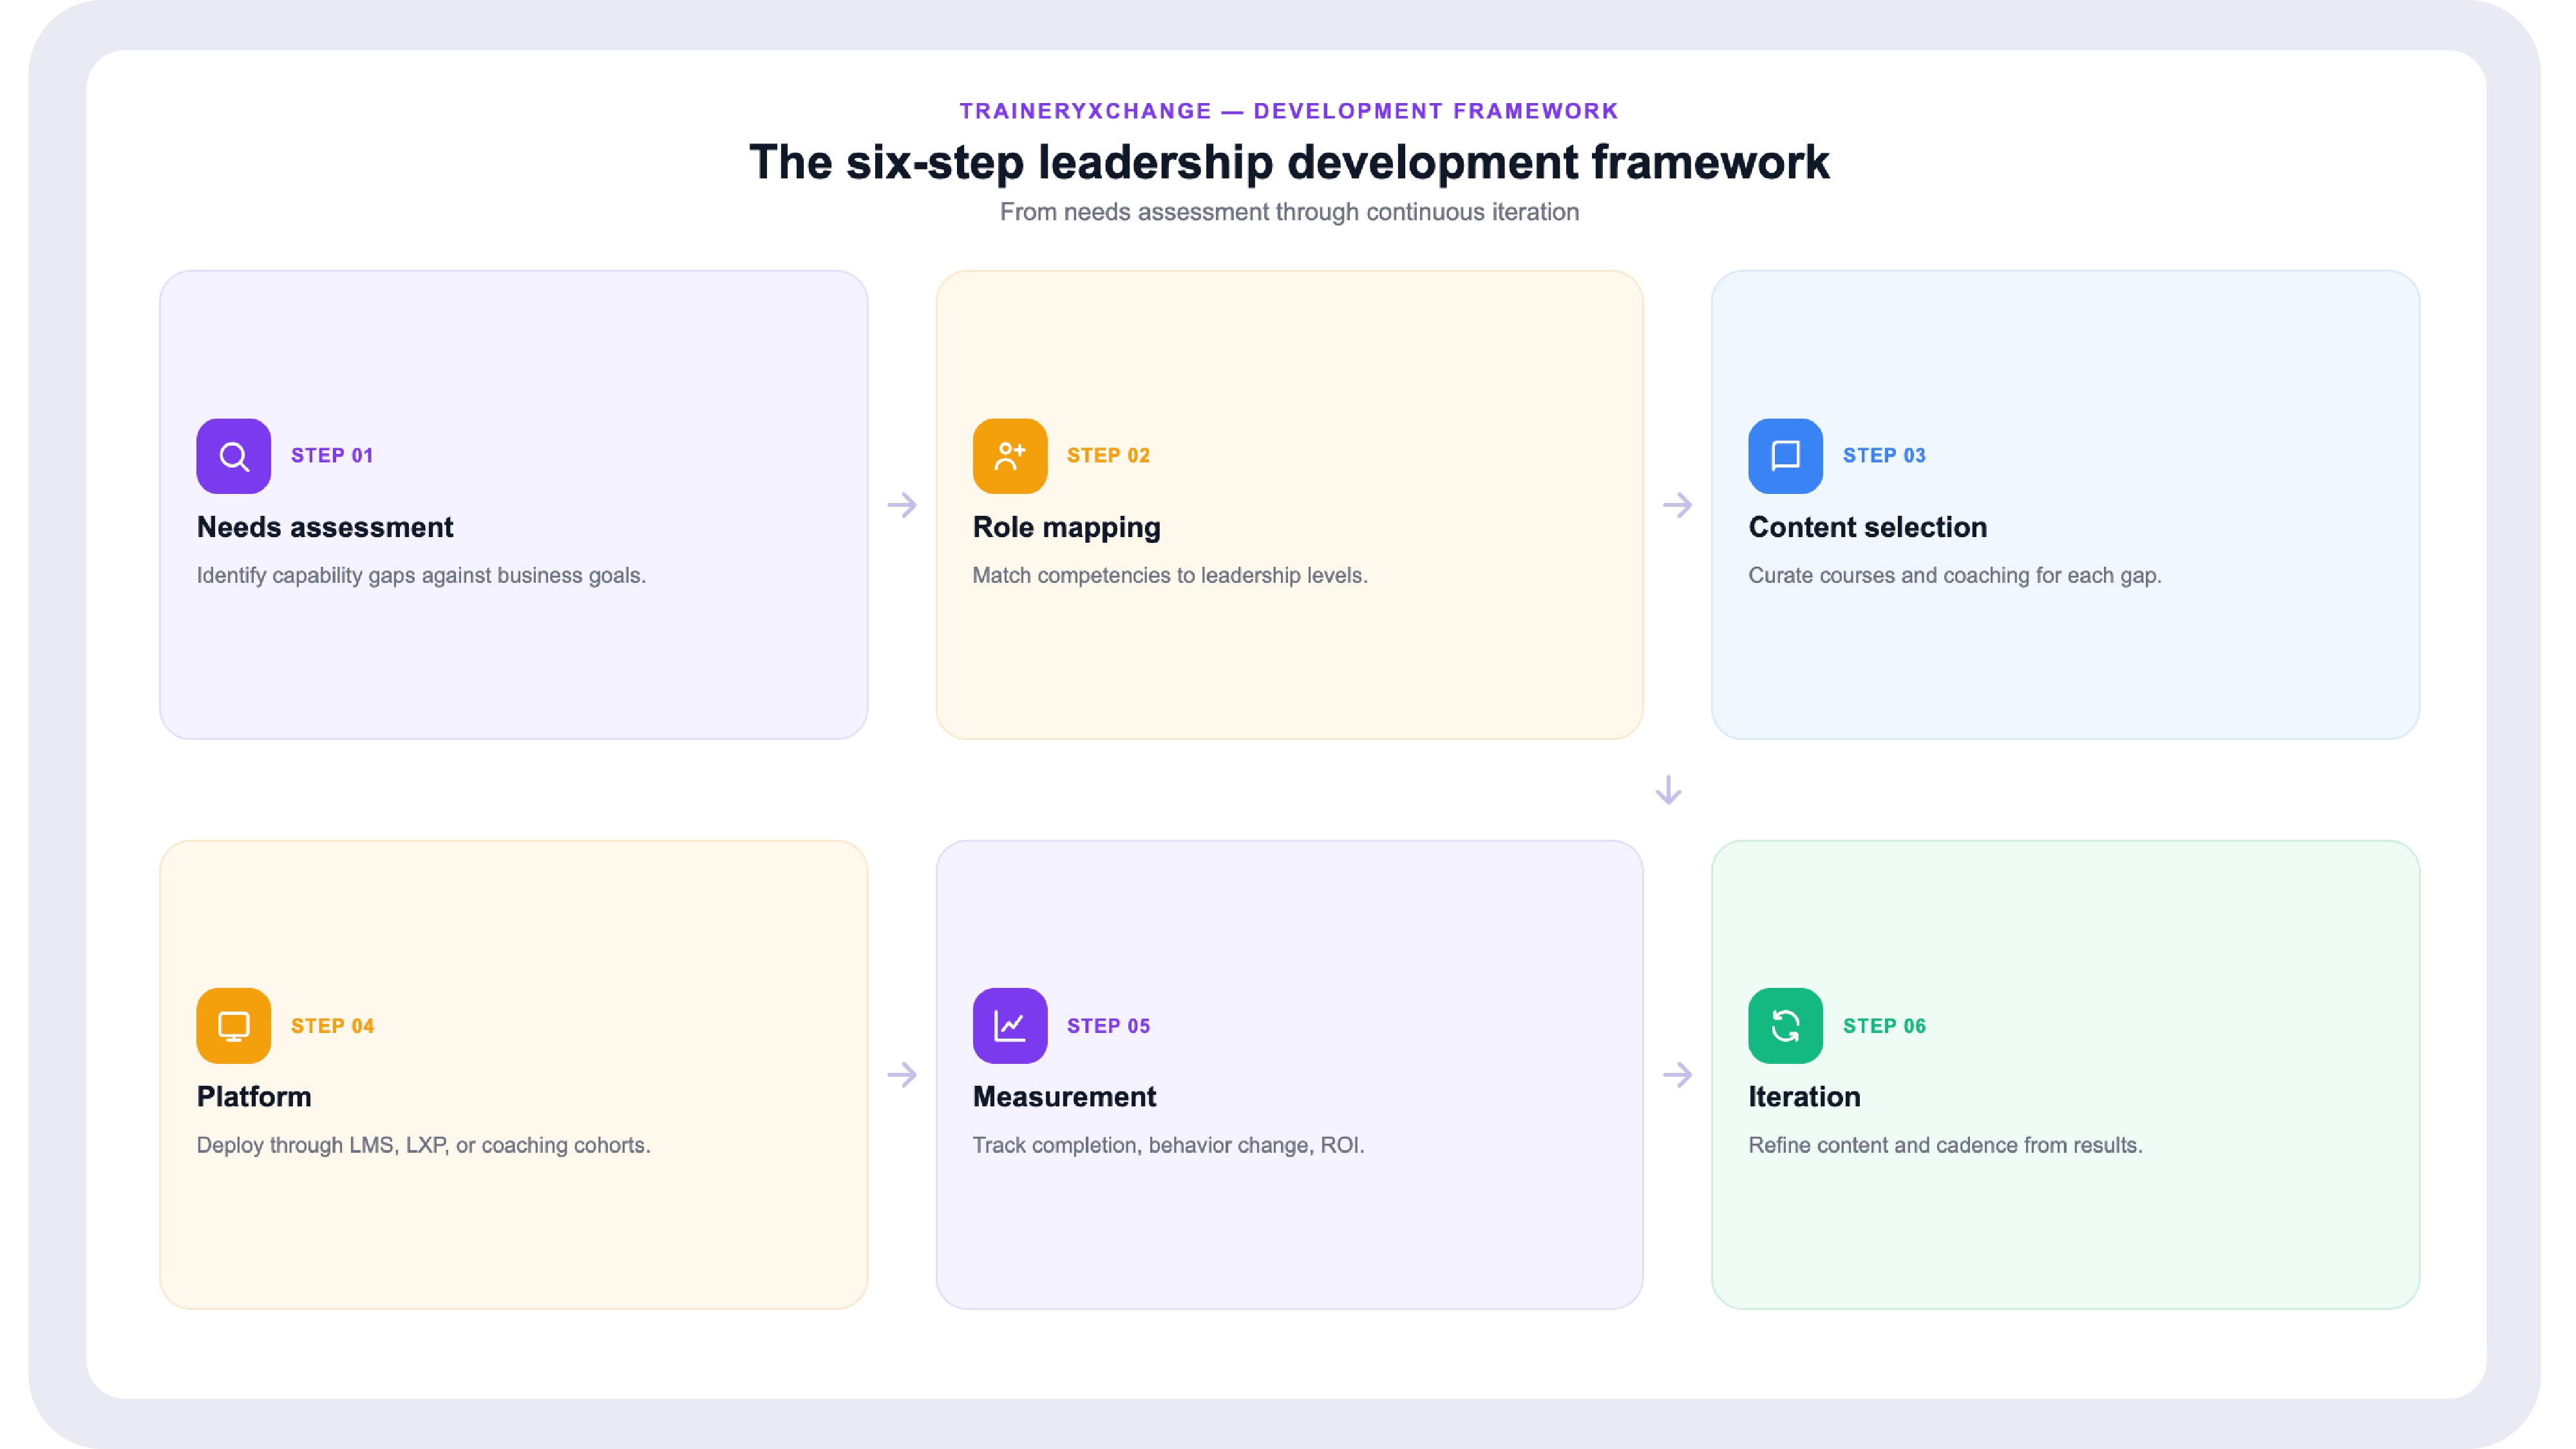Select the 'STEP 02' label
Viewport: 2576px width, 1449px height.
1108,456
